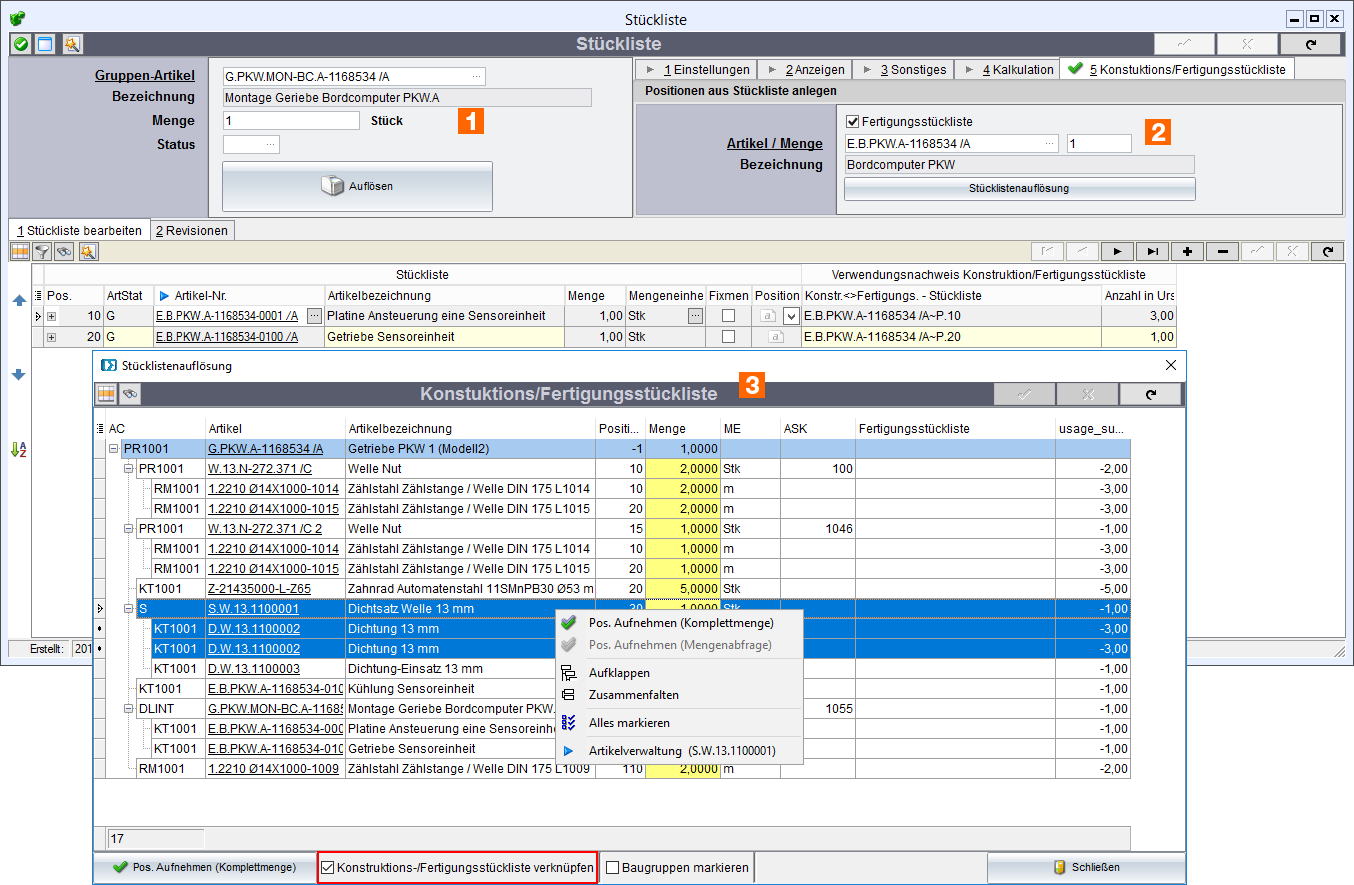Click the blue window icon in main toolbar
1354x885 pixels.
[45, 44]
